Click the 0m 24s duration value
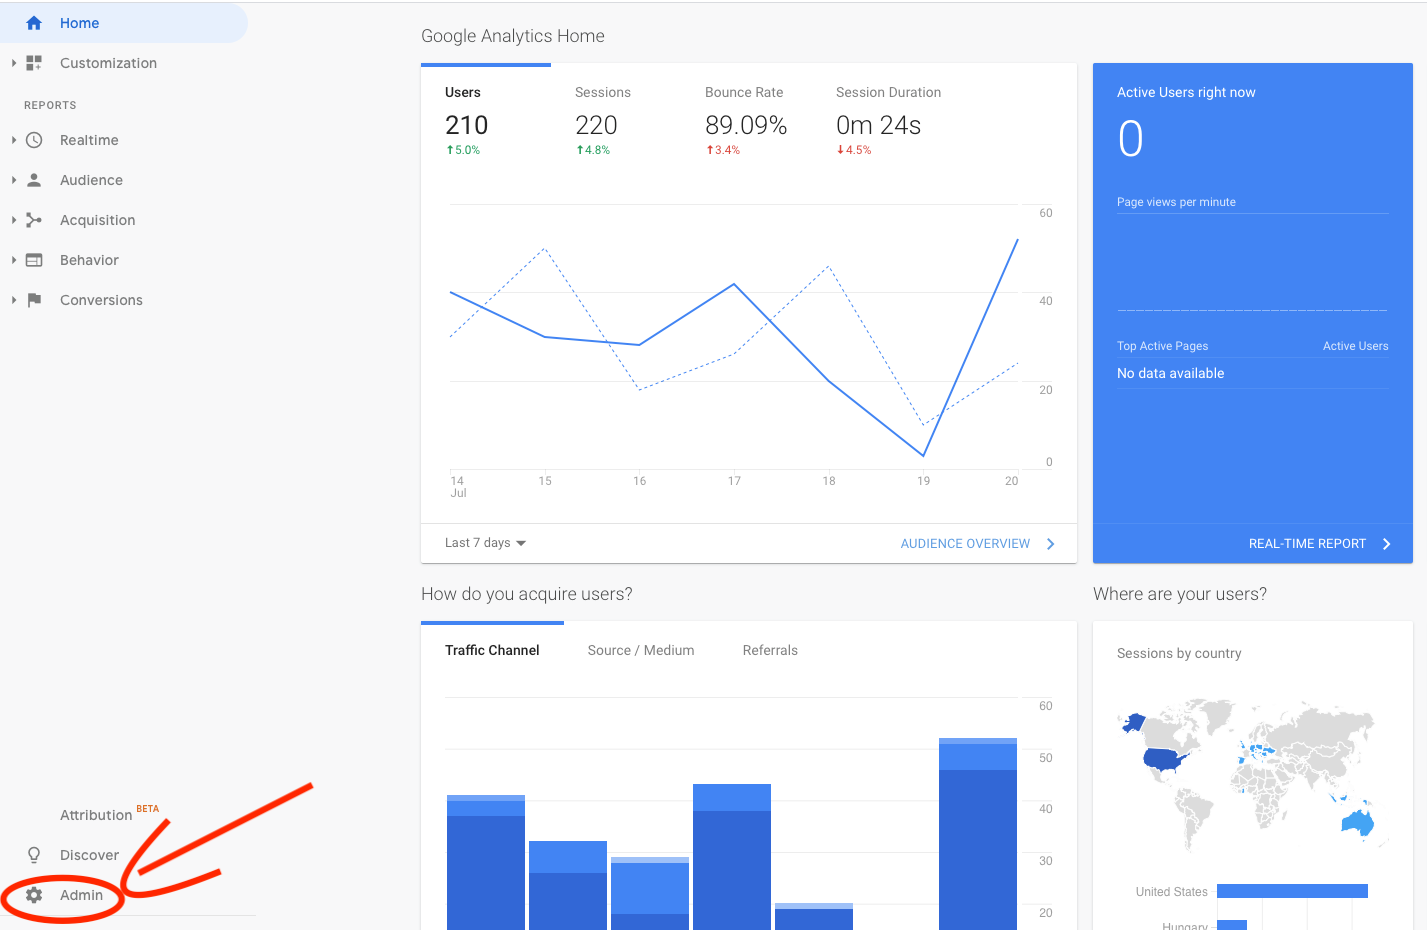The image size is (1427, 930). (x=878, y=125)
